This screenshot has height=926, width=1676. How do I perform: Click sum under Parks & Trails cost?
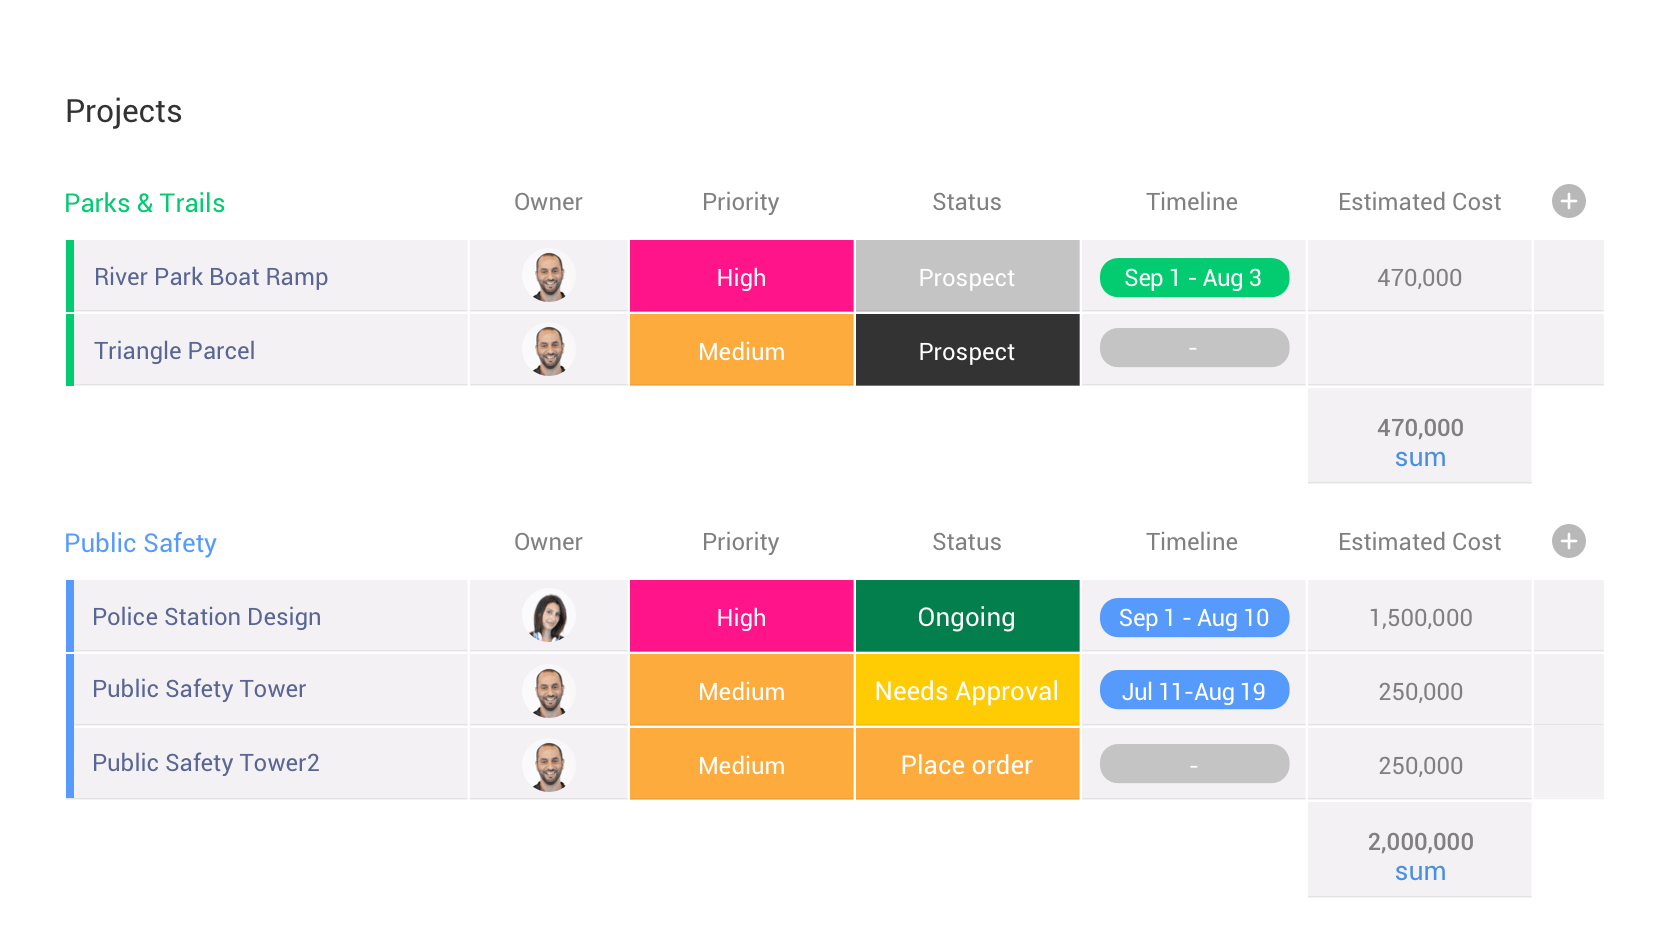pyautogui.click(x=1420, y=458)
